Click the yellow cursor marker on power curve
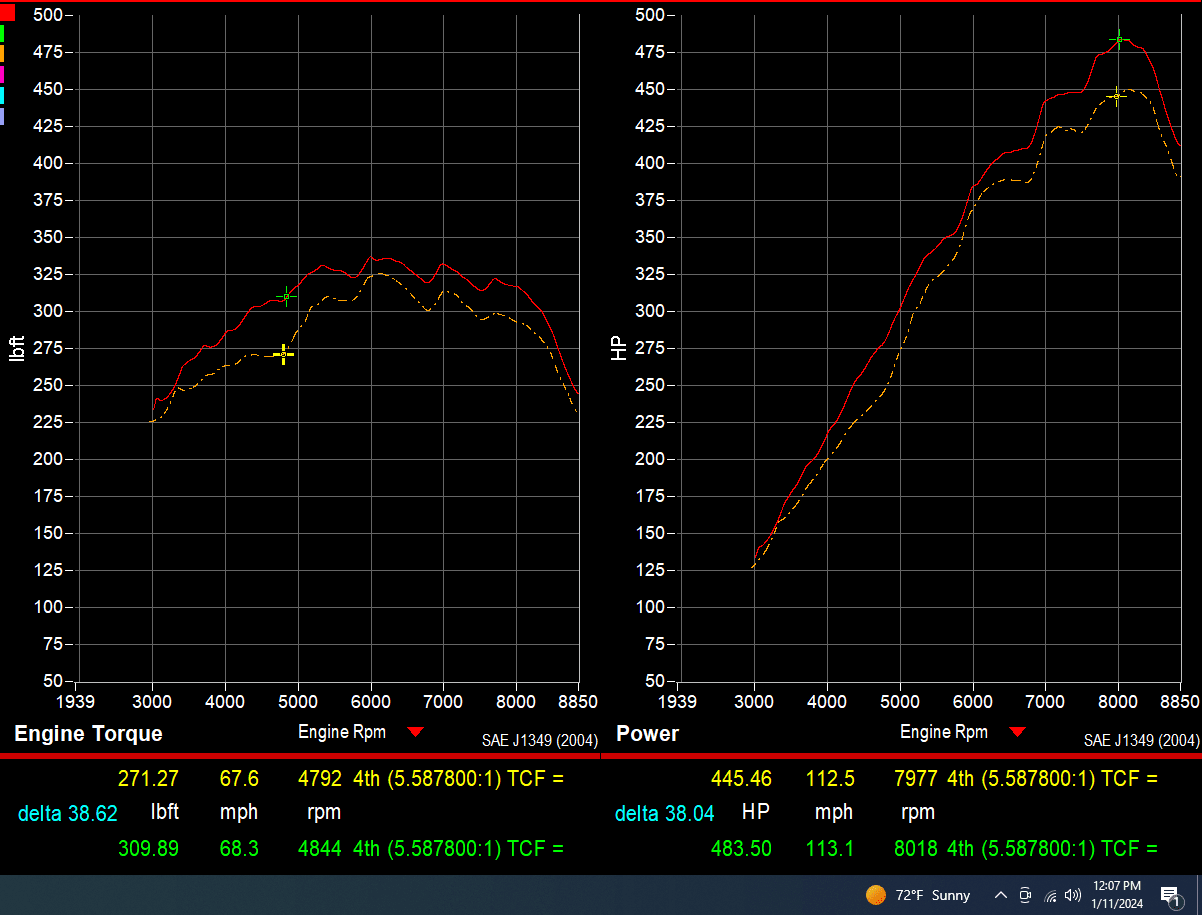1202x915 pixels. [1116, 96]
